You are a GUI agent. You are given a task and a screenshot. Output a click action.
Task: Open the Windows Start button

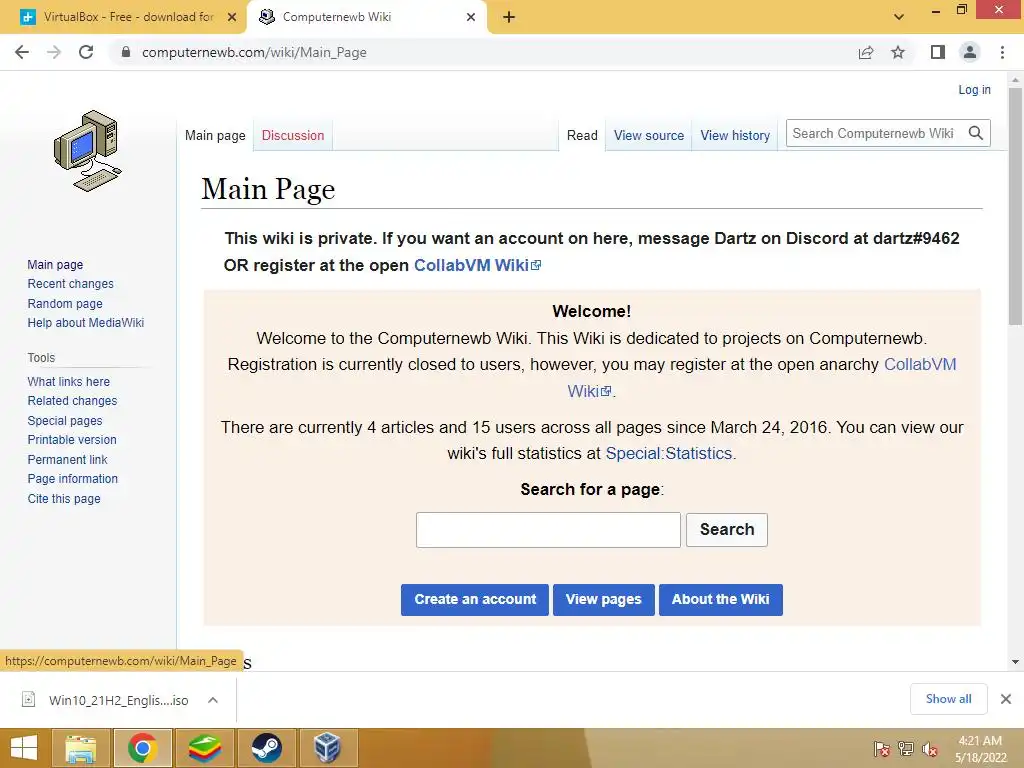(x=24, y=748)
